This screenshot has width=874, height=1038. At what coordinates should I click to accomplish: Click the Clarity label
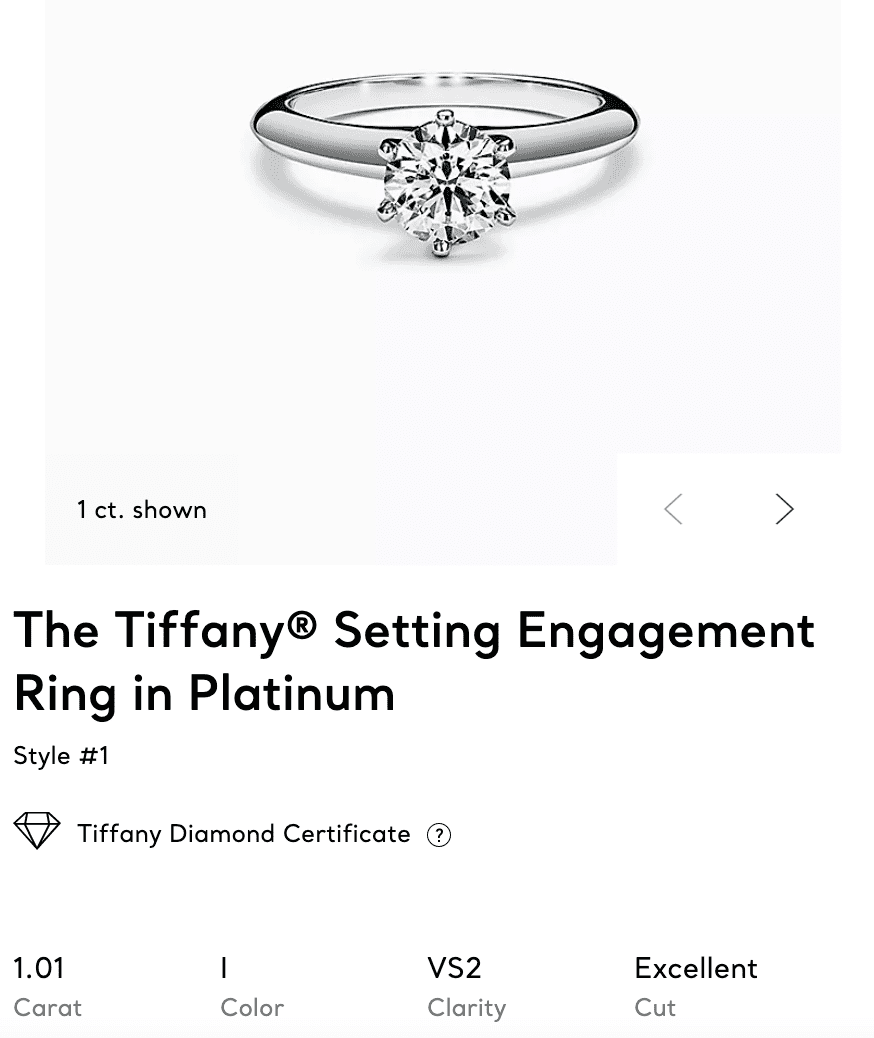pyautogui.click(x=466, y=1008)
